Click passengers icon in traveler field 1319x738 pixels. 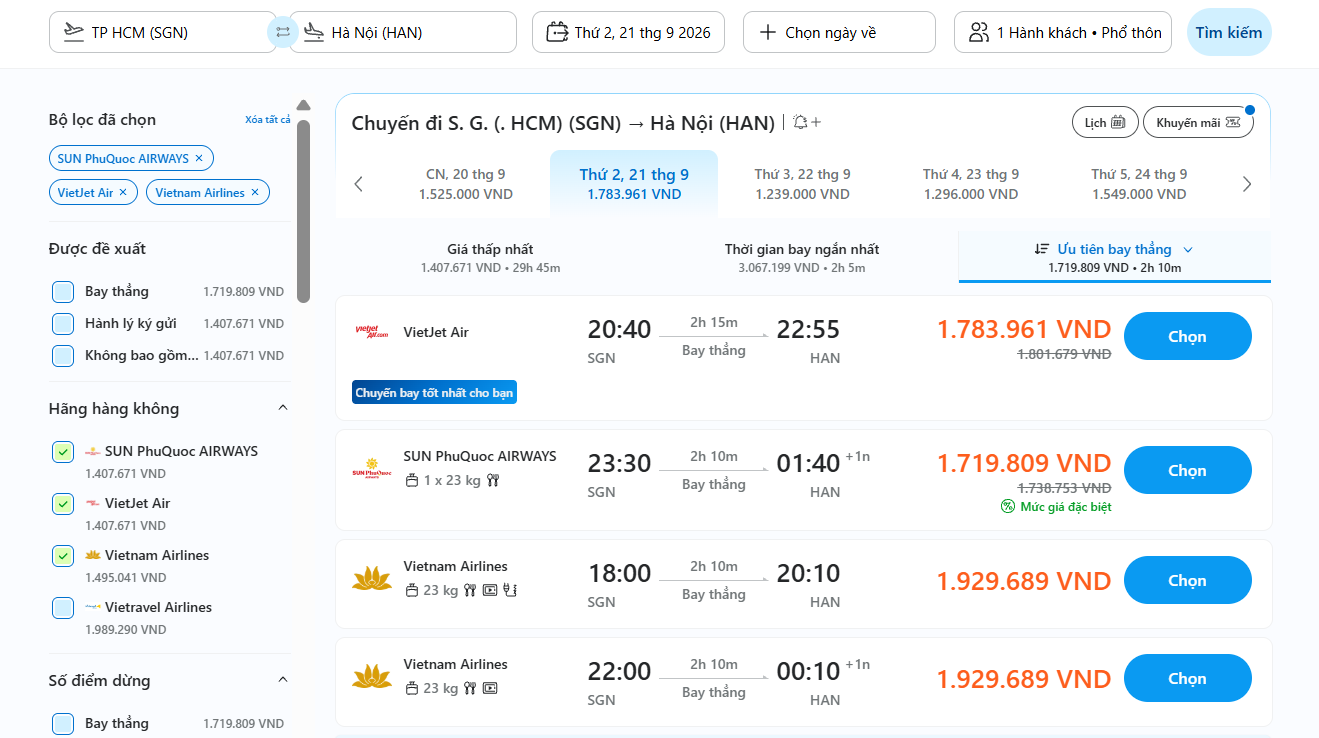point(979,32)
